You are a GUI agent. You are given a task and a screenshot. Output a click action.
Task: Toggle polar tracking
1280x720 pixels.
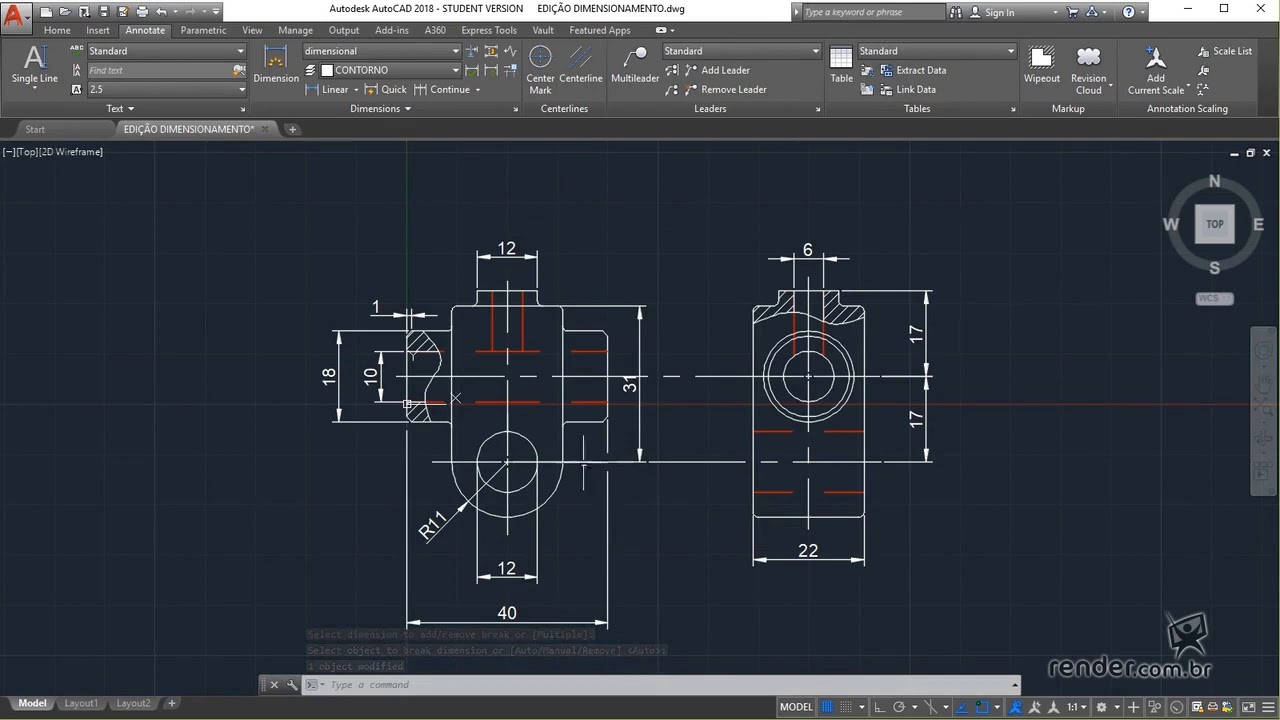[x=899, y=707]
